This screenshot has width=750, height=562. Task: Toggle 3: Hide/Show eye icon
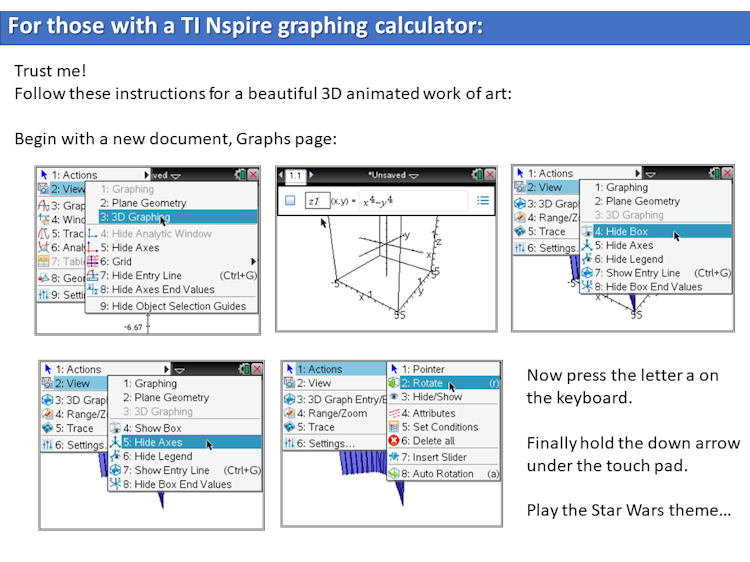pos(394,397)
